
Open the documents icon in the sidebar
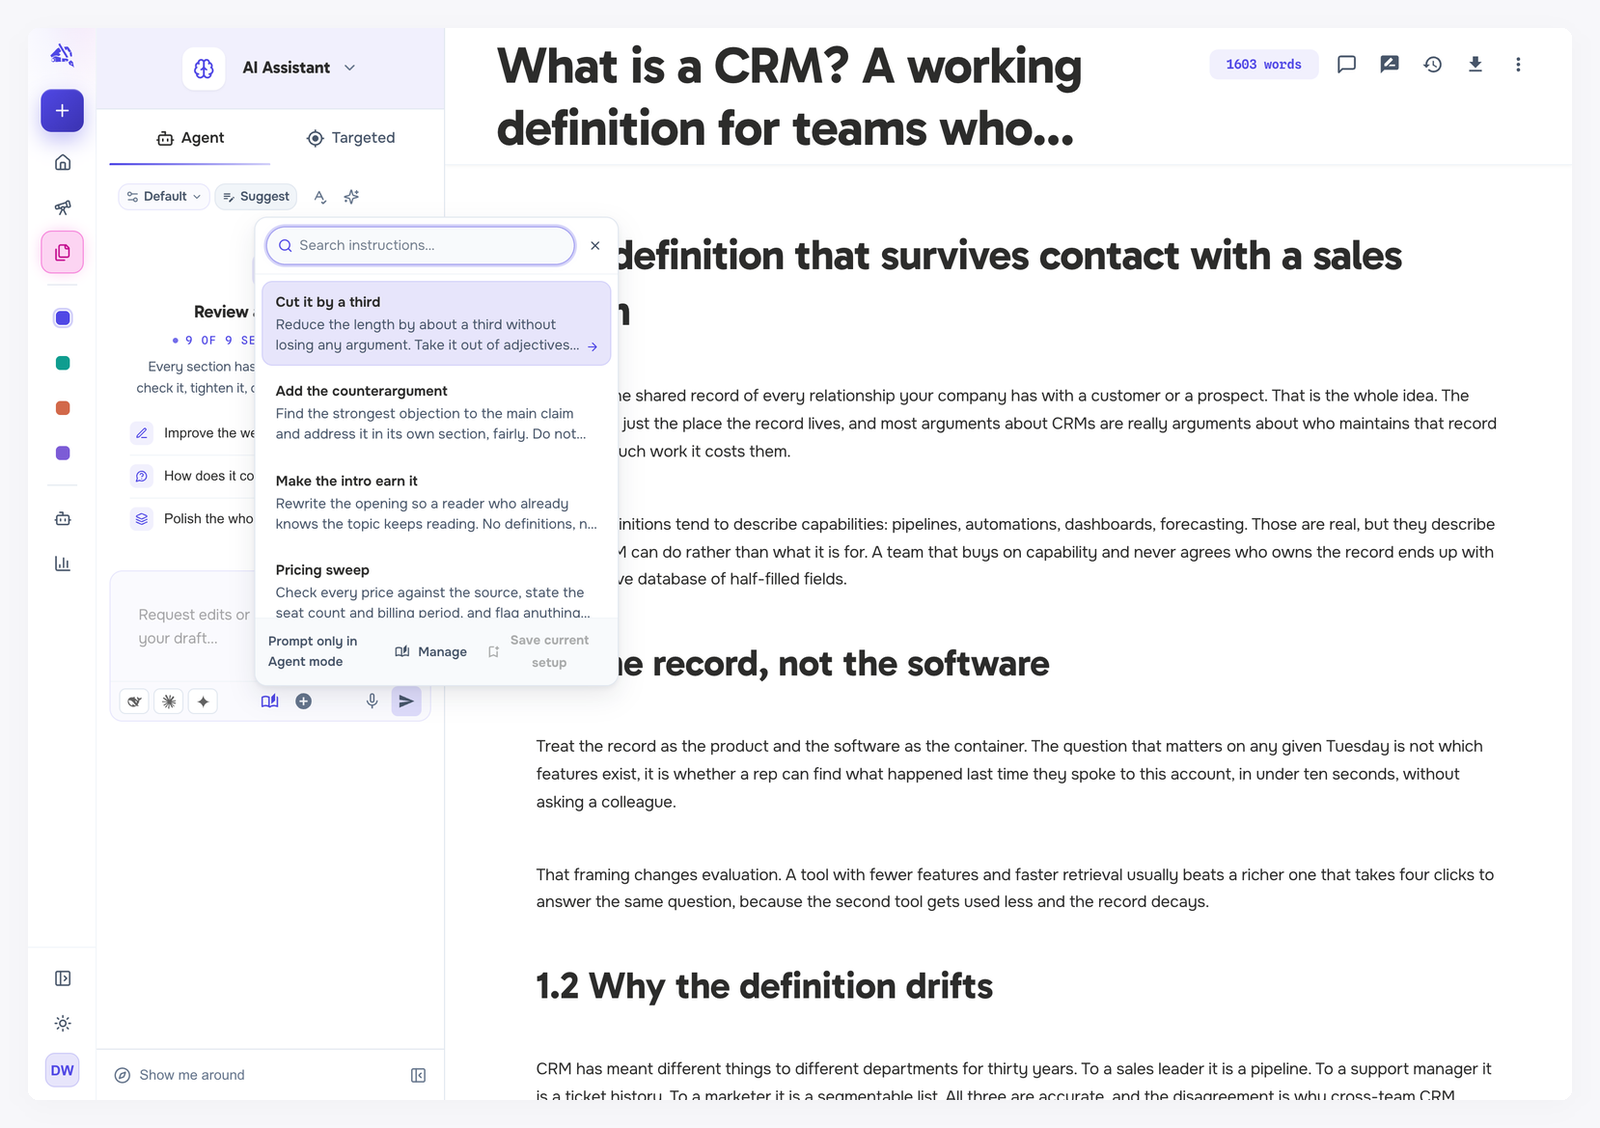click(62, 252)
